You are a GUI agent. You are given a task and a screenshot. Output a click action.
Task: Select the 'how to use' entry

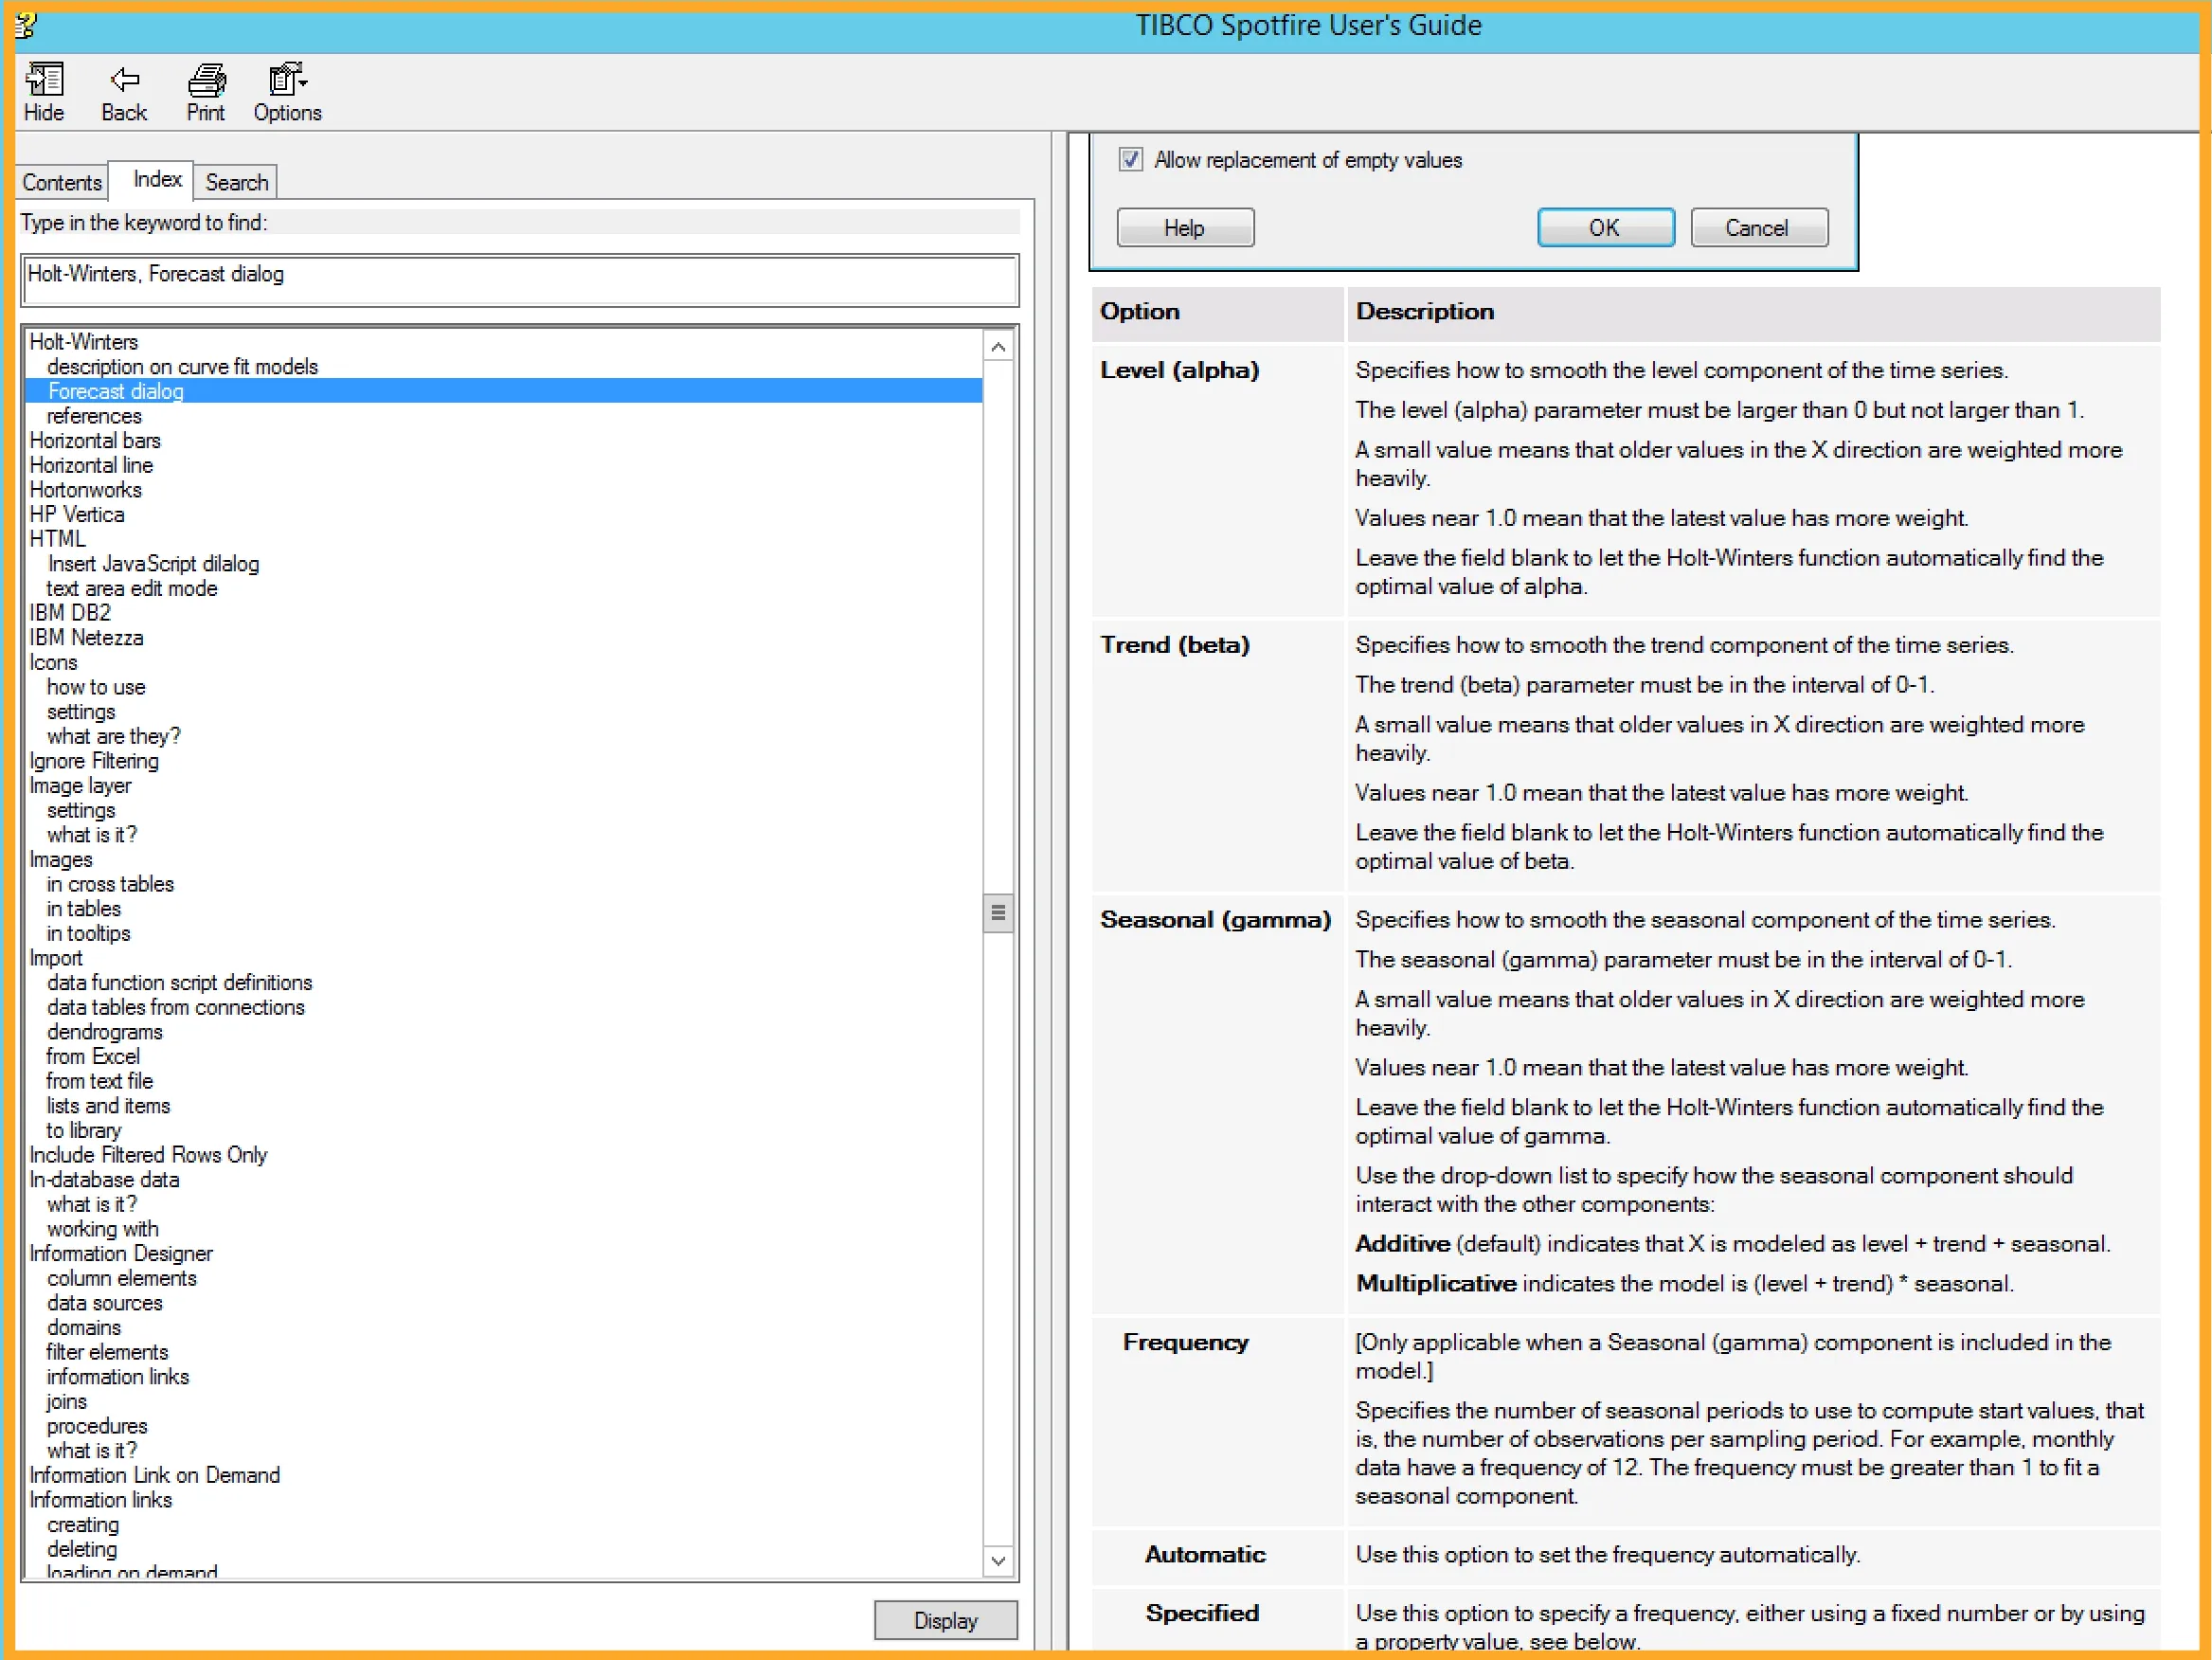coord(96,687)
